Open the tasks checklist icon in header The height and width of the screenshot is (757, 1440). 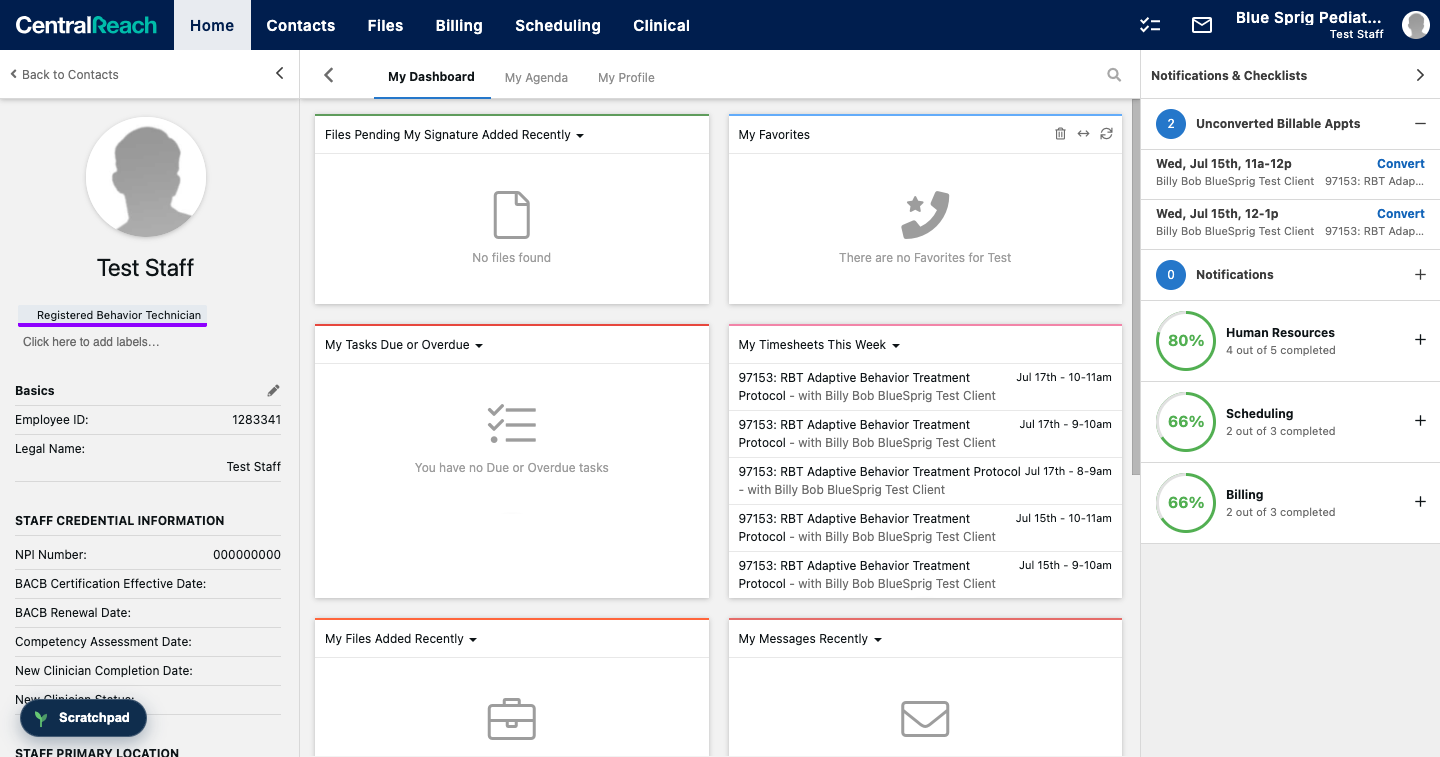point(1150,25)
